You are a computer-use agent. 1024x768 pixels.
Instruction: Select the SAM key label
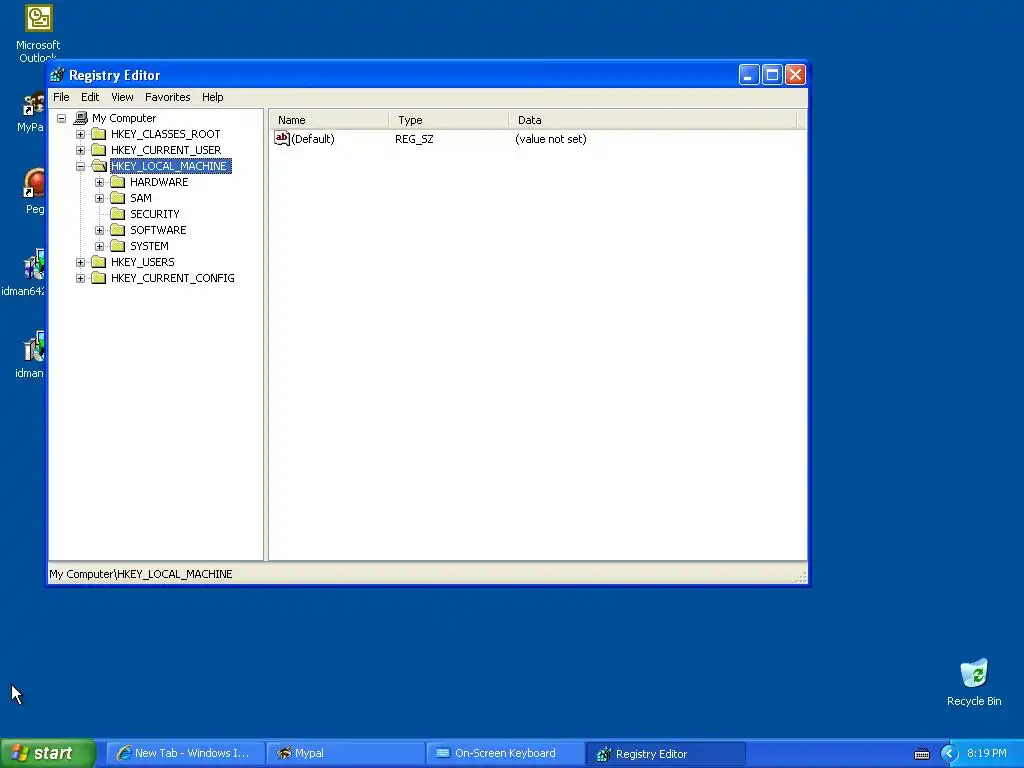tap(140, 198)
